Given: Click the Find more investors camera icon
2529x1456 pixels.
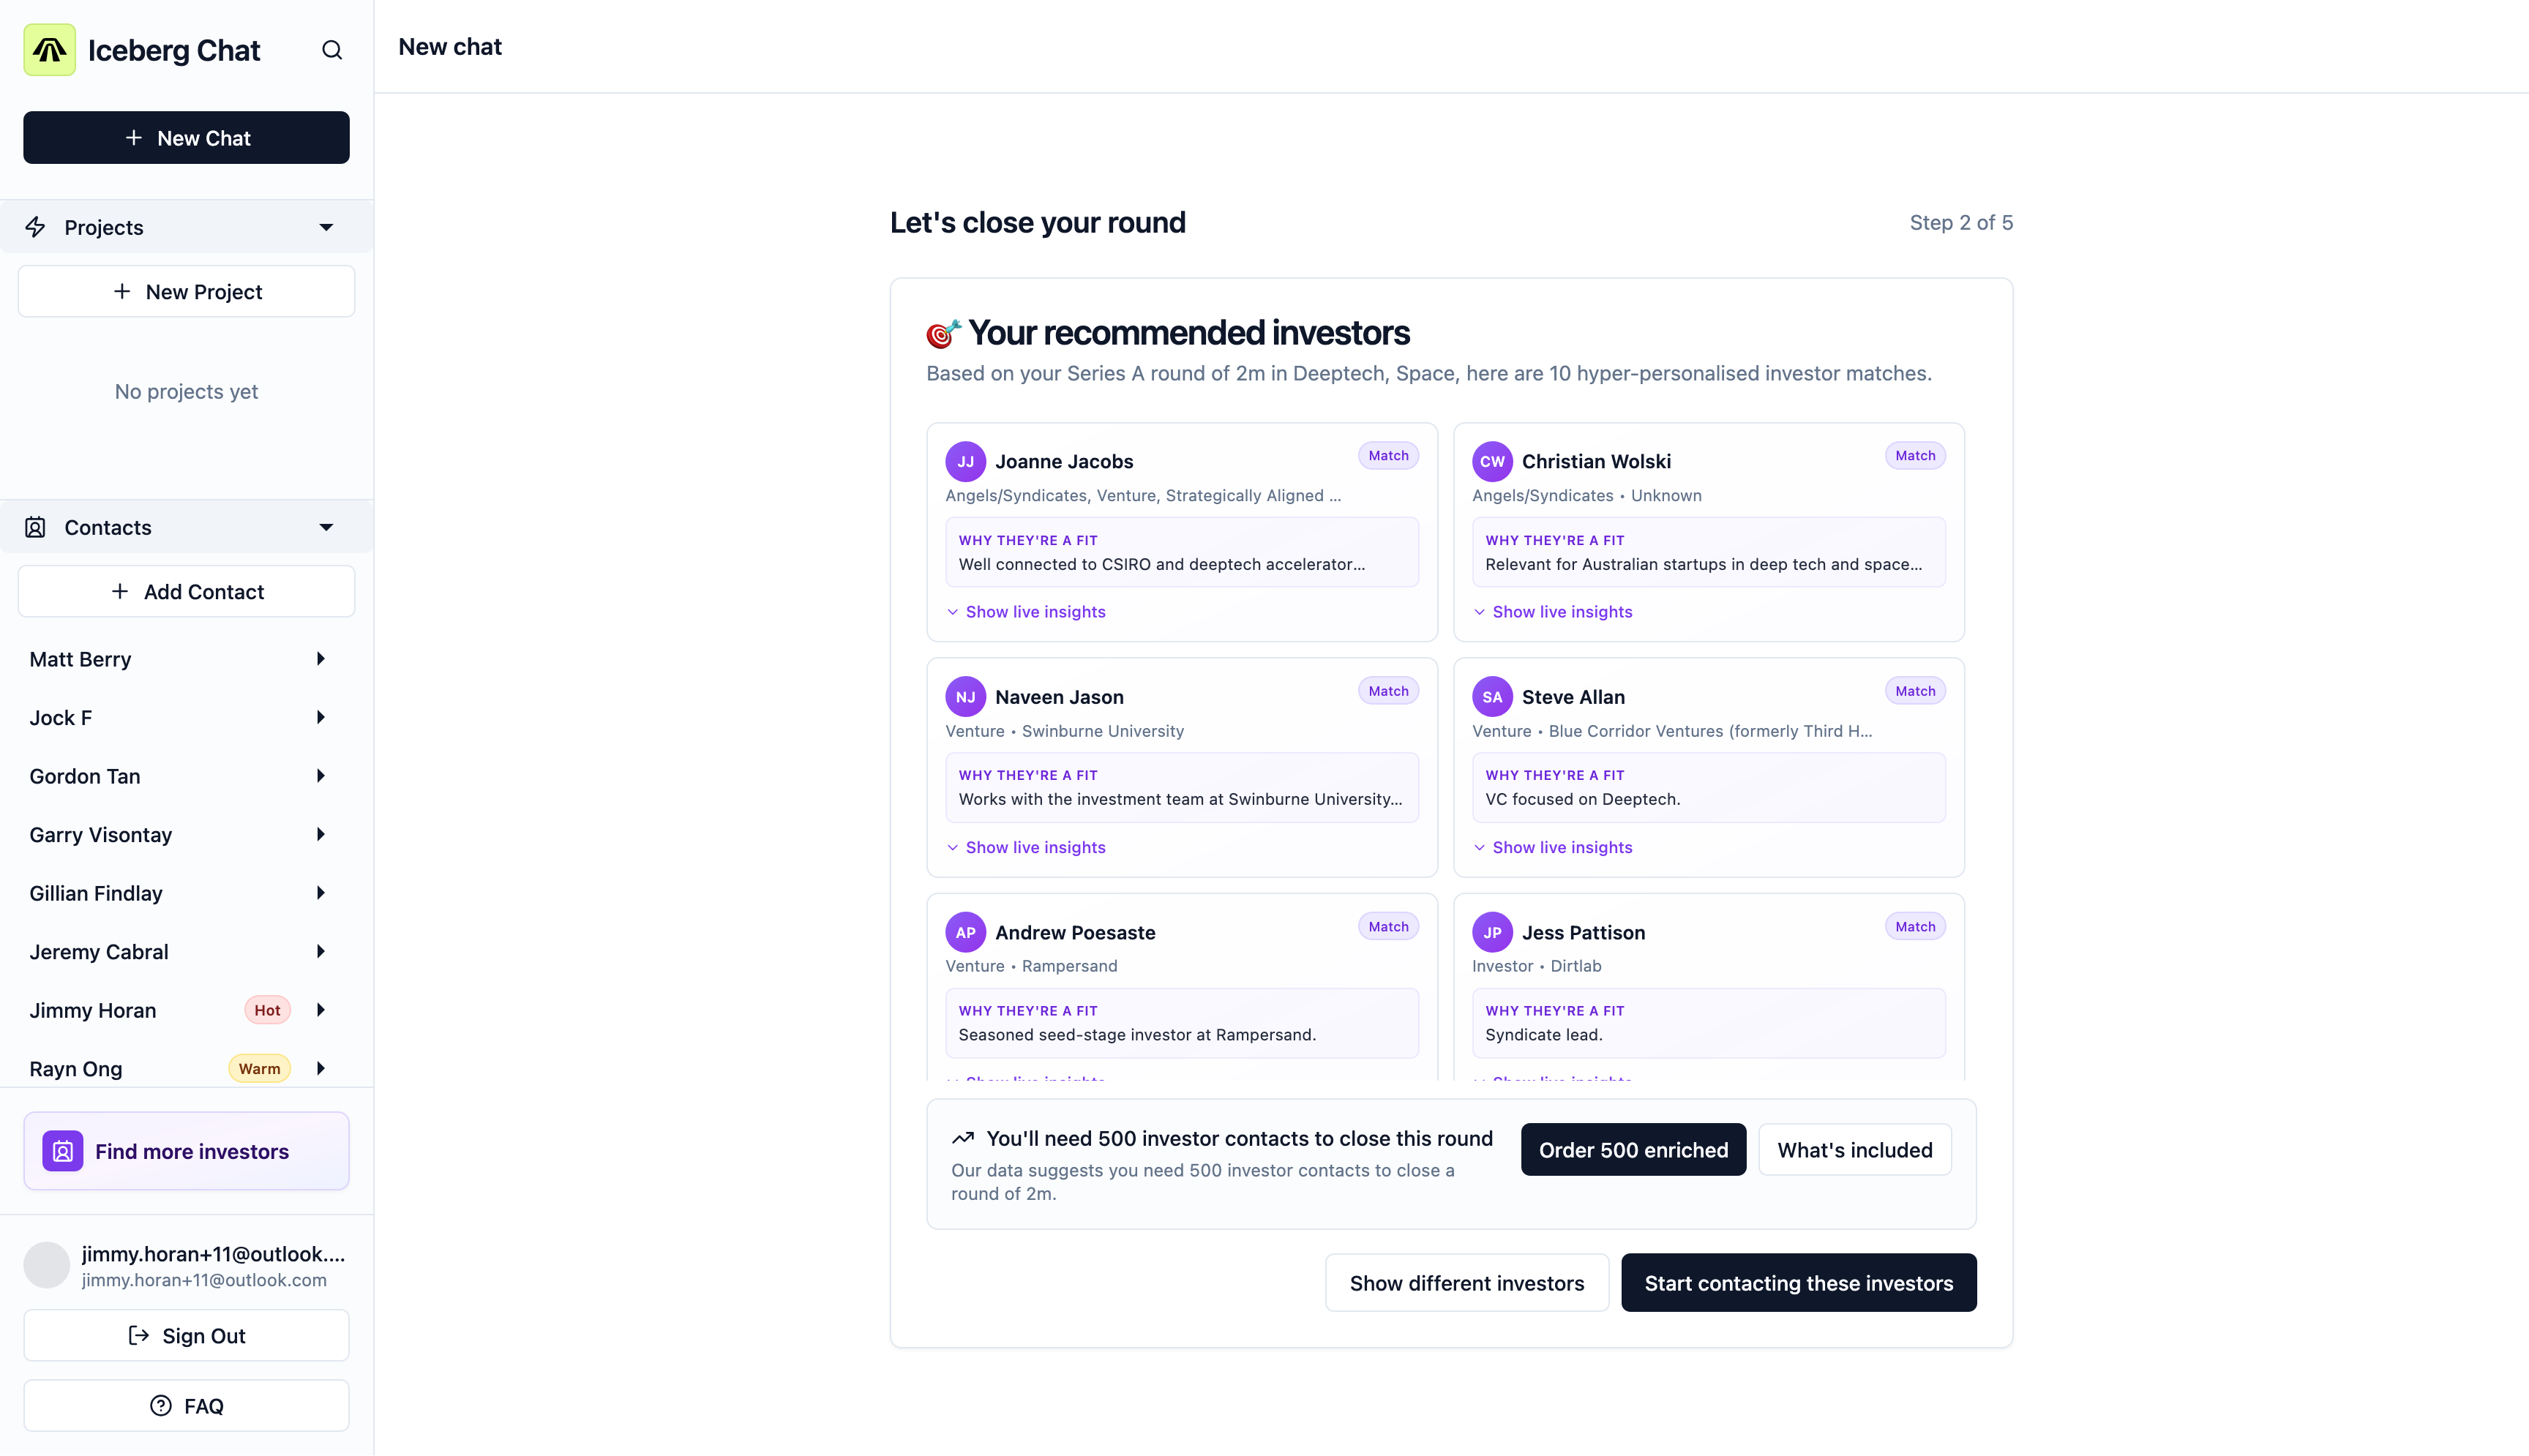Looking at the screenshot, I should [x=62, y=1151].
